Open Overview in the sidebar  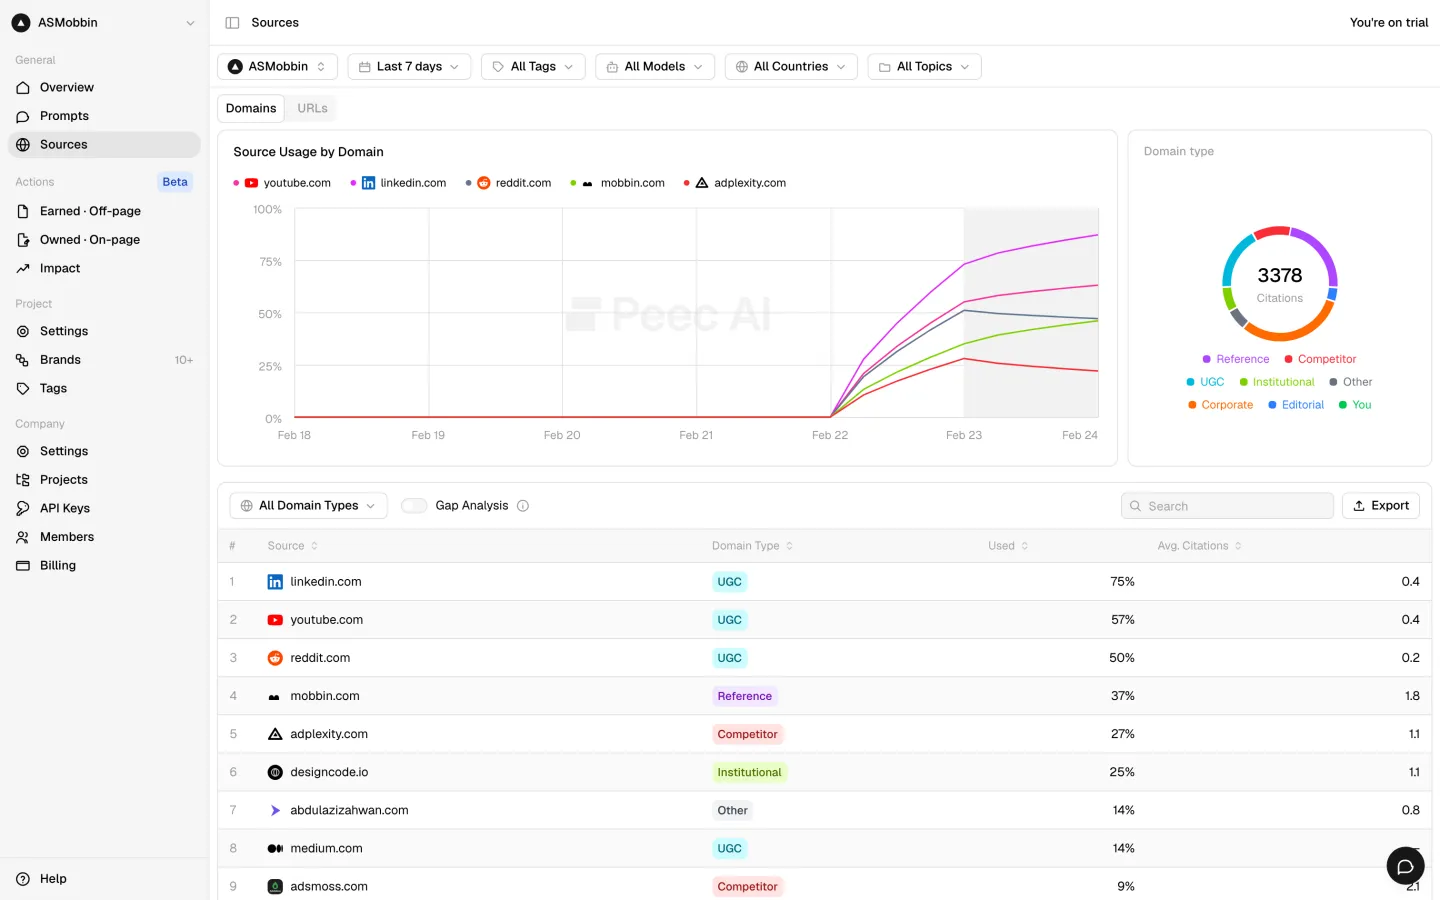coord(104,88)
